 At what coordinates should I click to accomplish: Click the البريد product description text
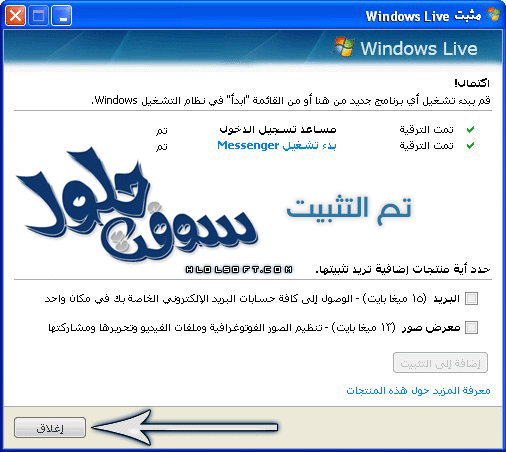(252, 298)
